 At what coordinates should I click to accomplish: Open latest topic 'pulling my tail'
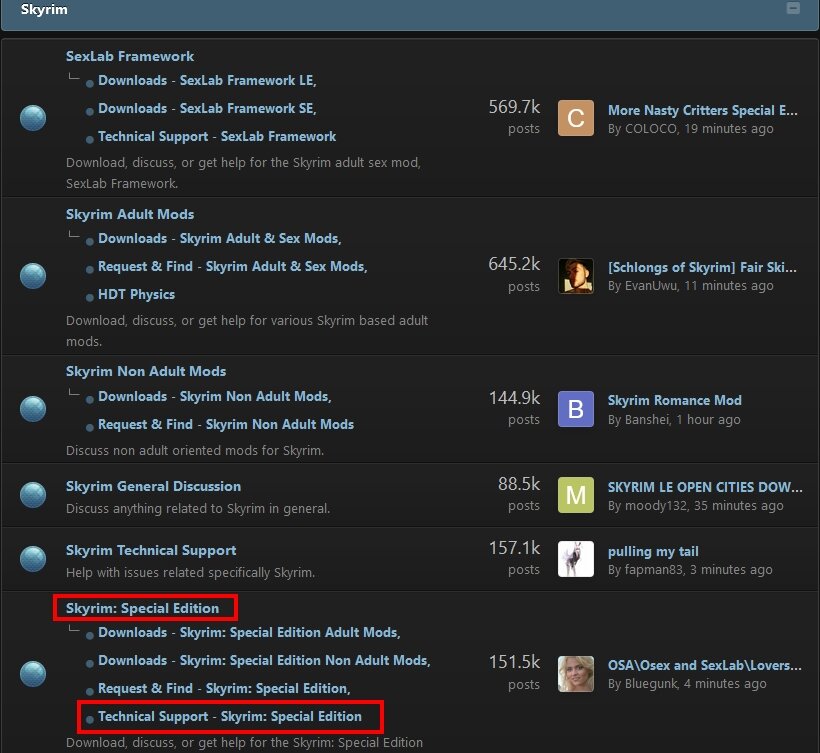tap(653, 551)
